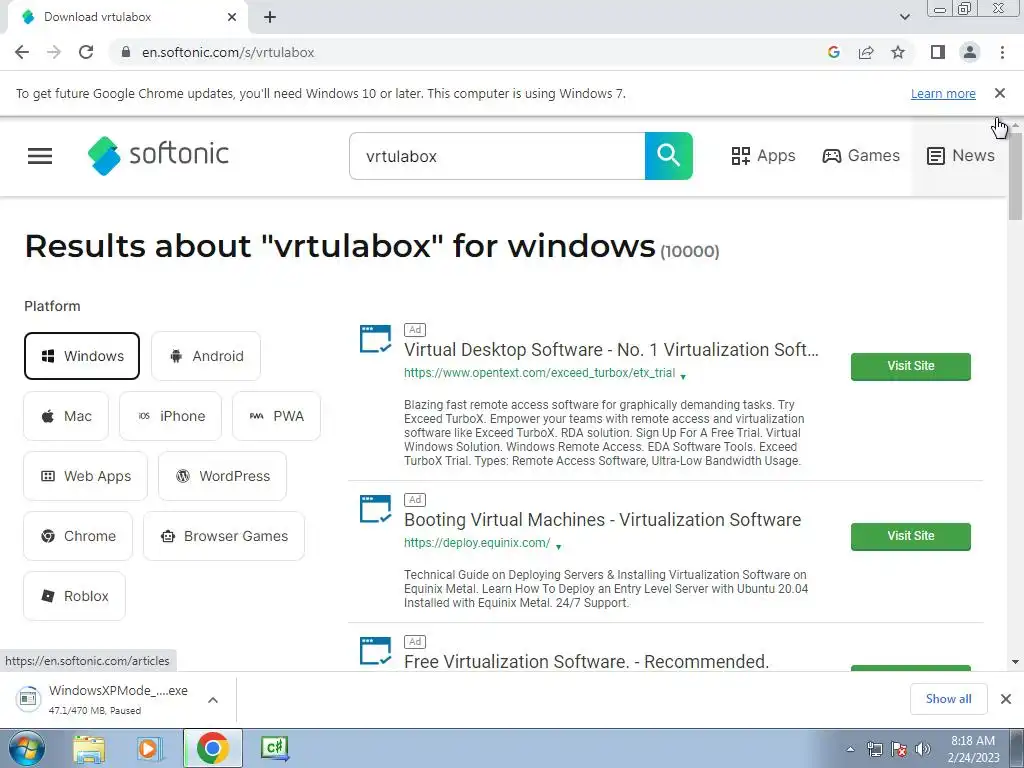1024x768 pixels.
Task: Bookmark this page with the star
Action: coord(898,52)
